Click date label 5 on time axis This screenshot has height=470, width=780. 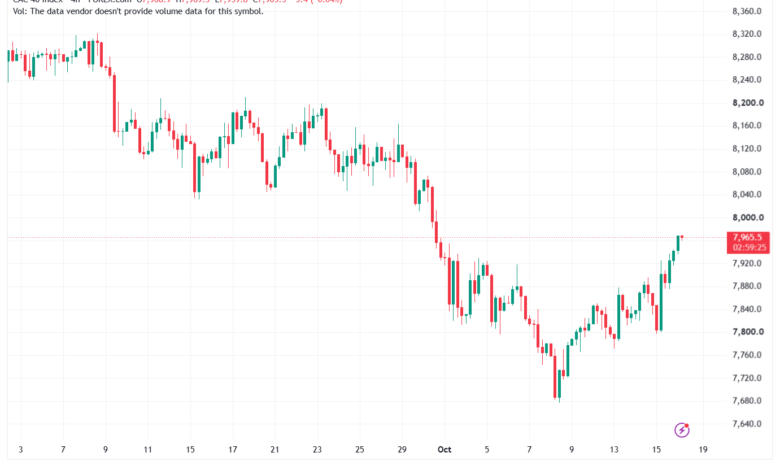click(487, 450)
